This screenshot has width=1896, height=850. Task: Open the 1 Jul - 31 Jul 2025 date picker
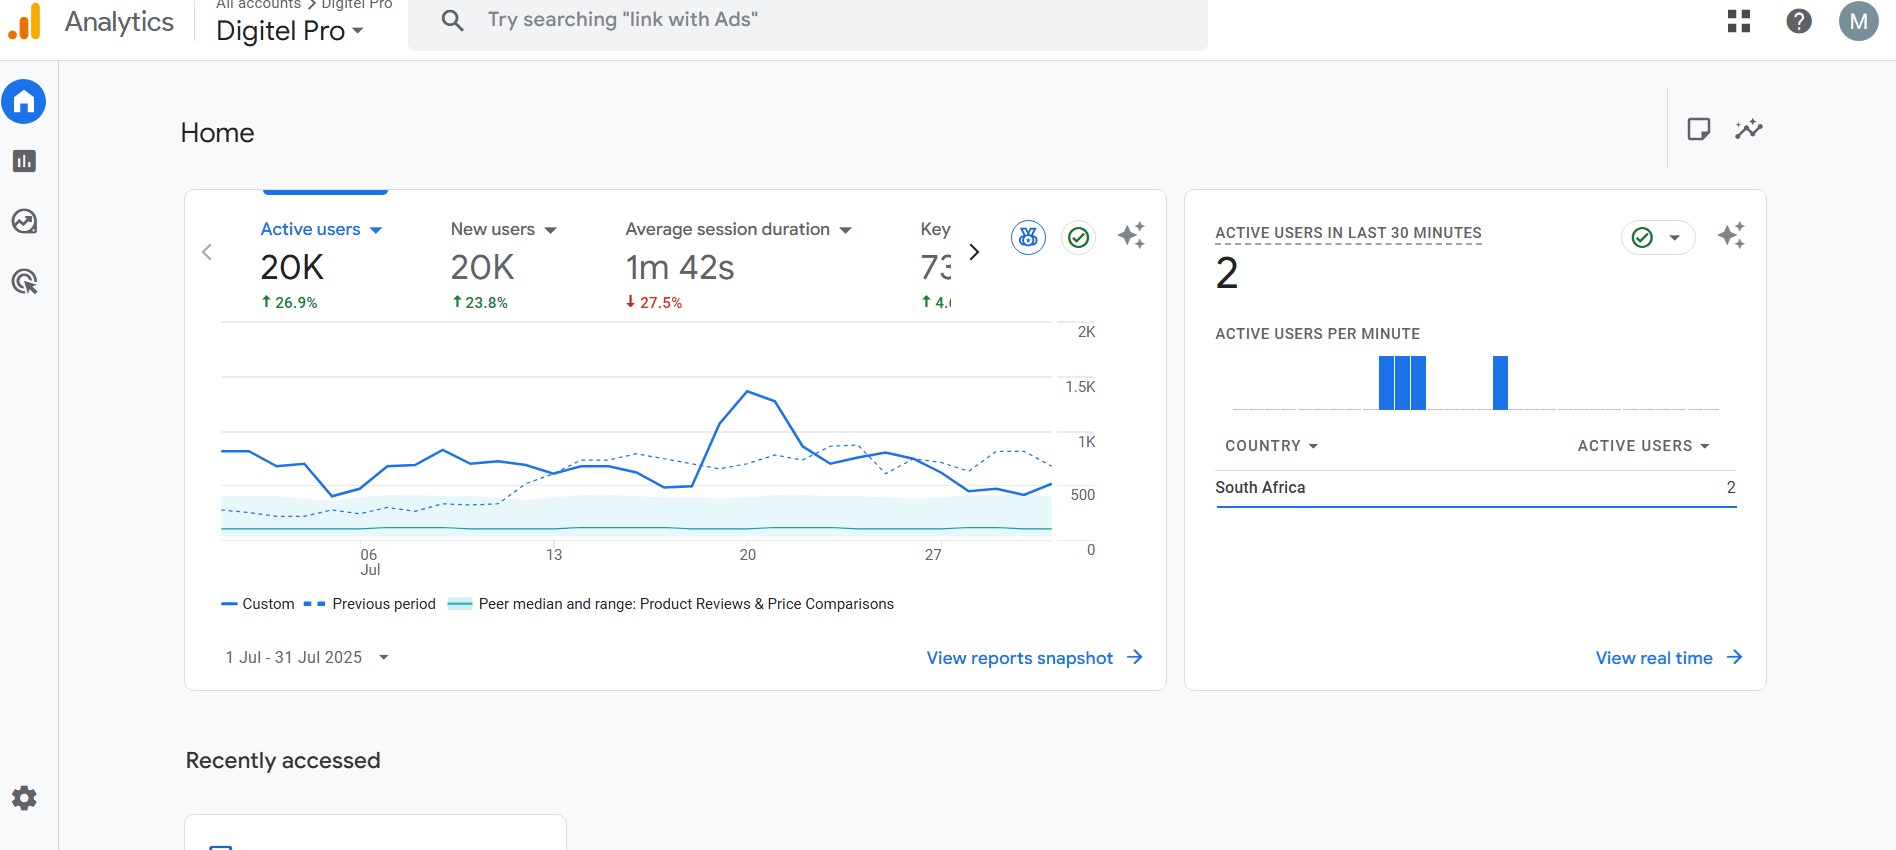point(306,657)
